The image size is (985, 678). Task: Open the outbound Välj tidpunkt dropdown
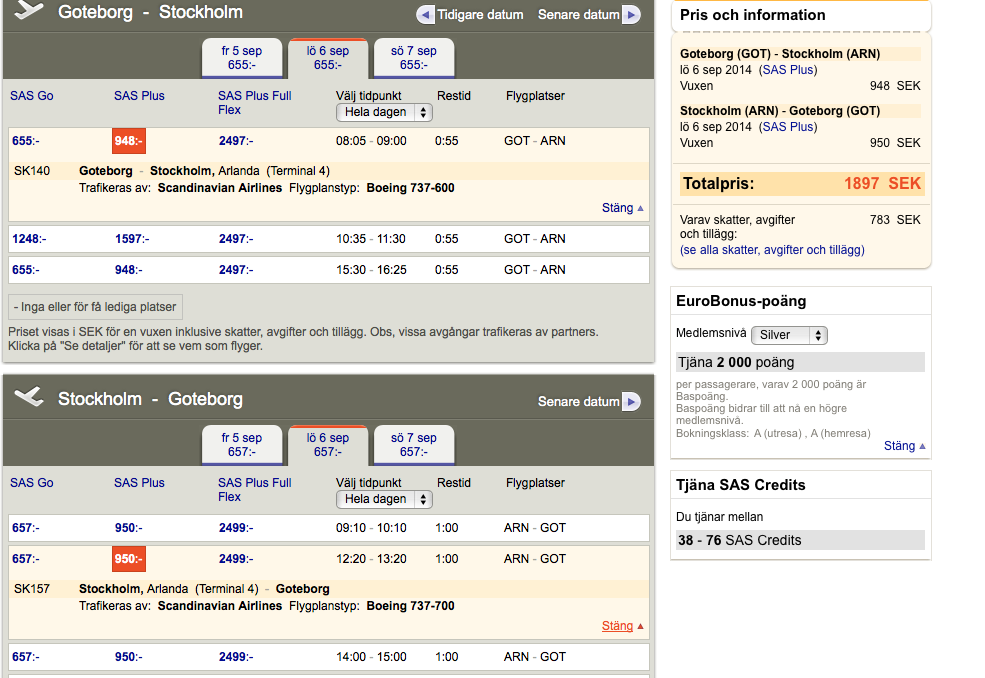(384, 113)
